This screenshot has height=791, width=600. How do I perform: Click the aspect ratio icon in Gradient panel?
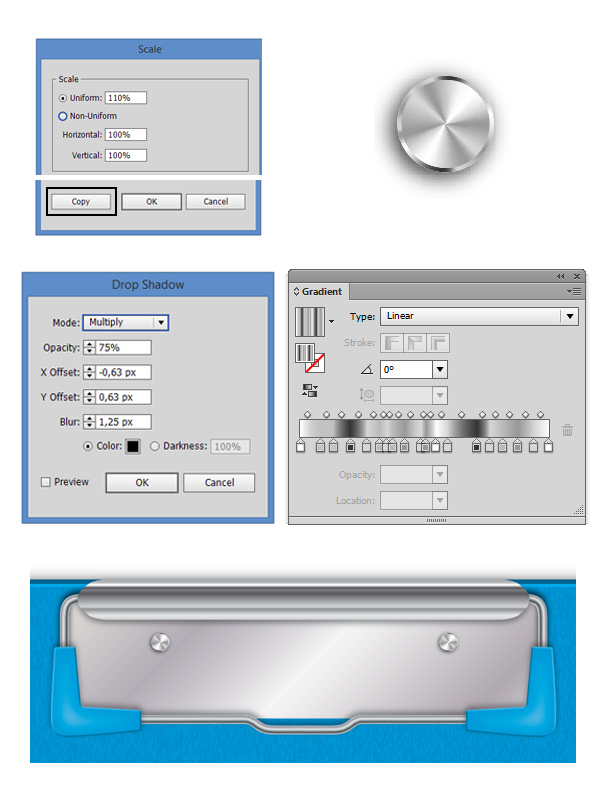click(367, 395)
